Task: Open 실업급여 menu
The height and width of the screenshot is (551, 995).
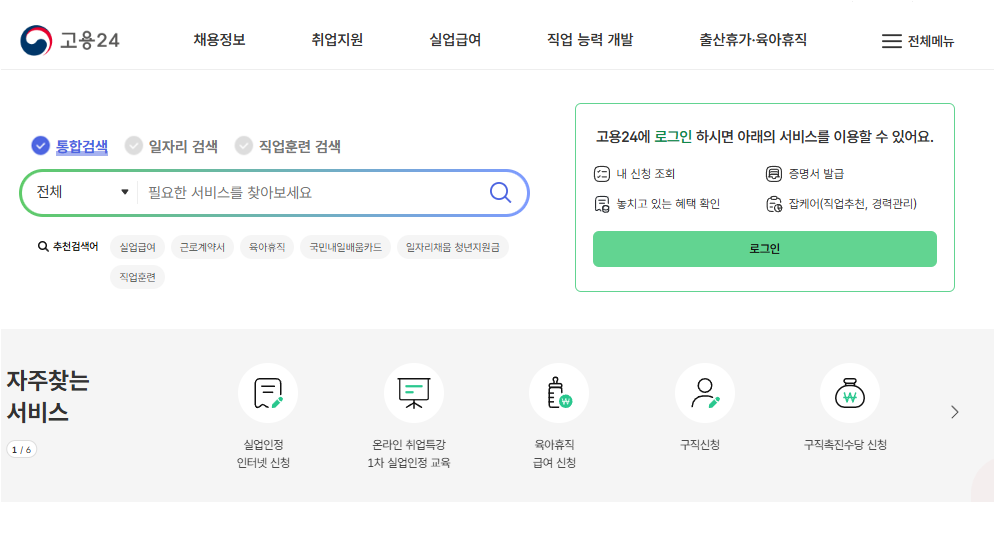Action: click(455, 40)
